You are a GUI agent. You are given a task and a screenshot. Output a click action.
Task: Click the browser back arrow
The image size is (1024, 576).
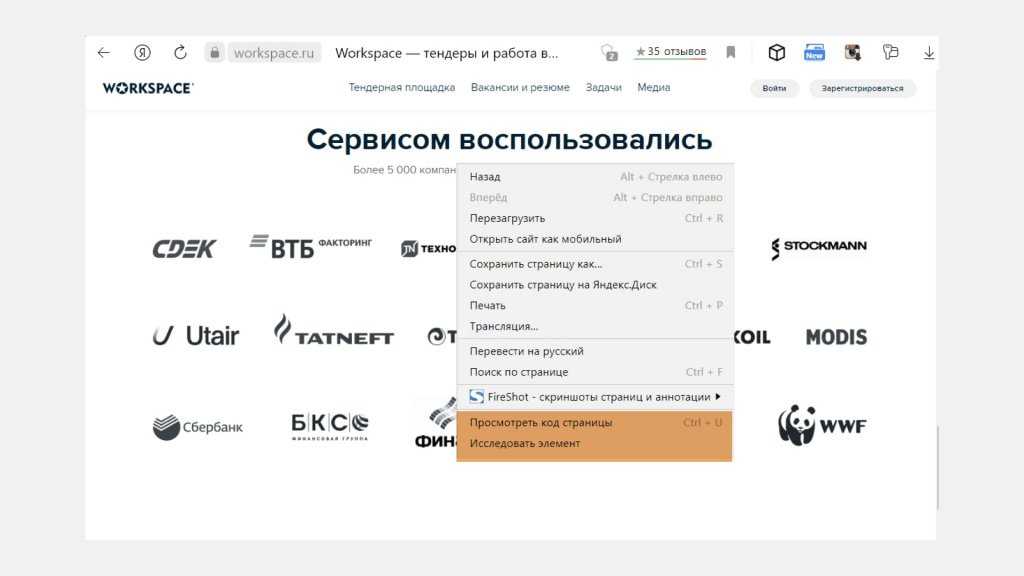(104, 52)
